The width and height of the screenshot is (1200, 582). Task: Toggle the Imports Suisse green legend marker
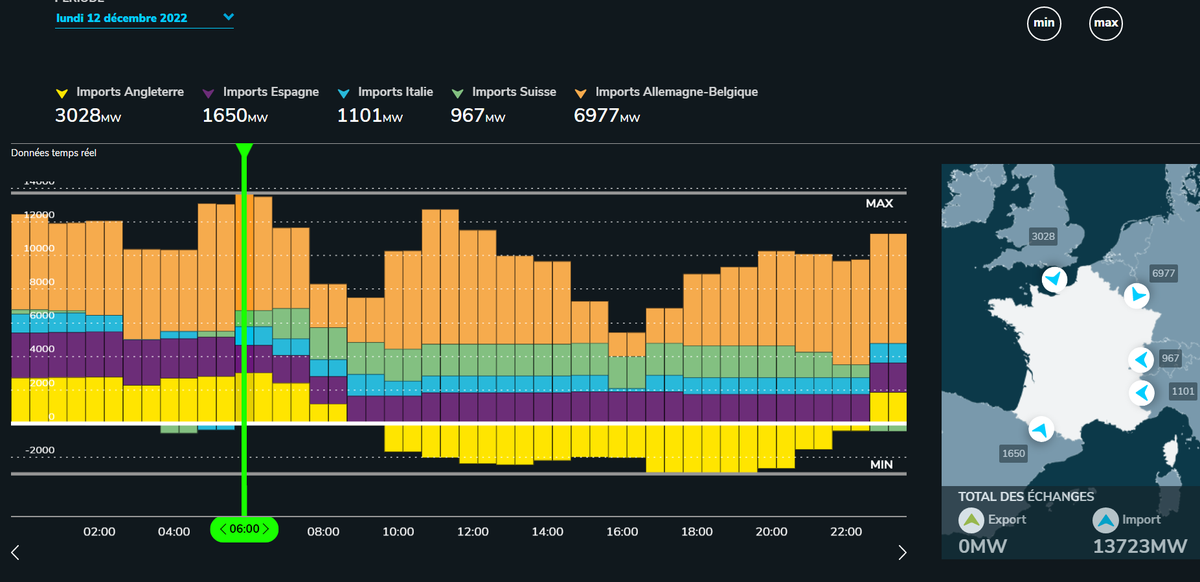[x=458, y=93]
